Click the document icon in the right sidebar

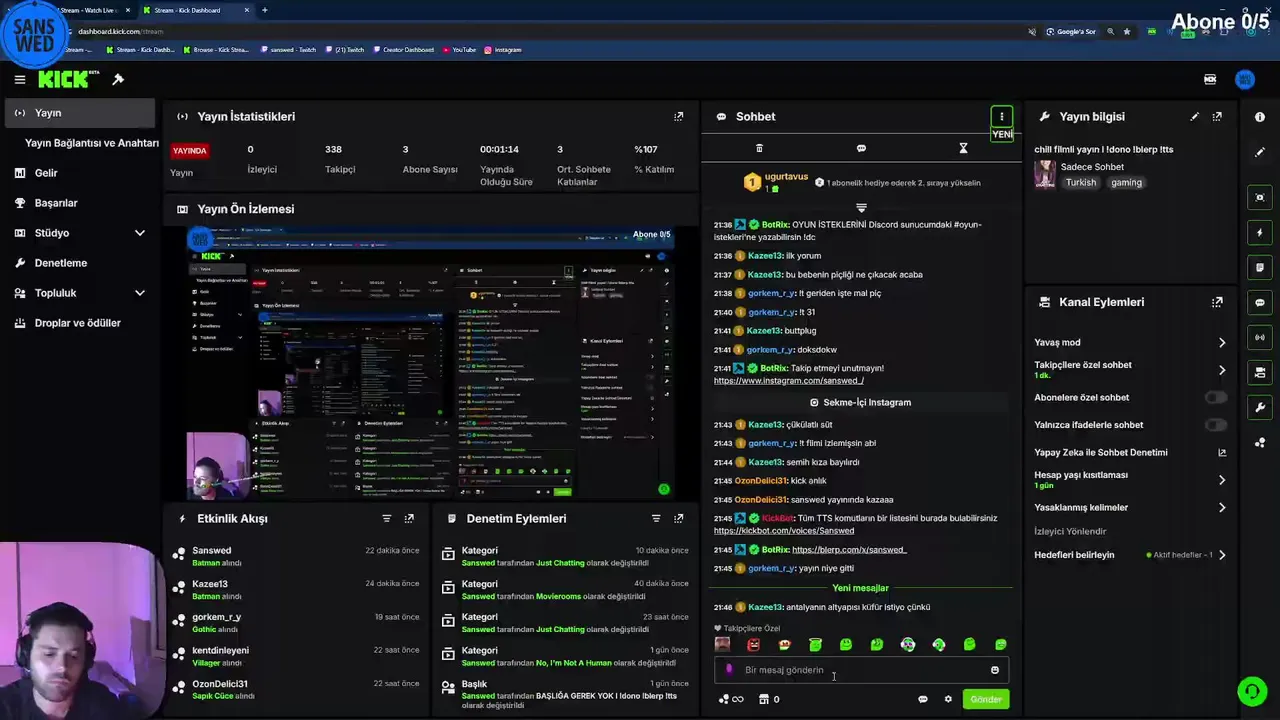[1260, 267]
